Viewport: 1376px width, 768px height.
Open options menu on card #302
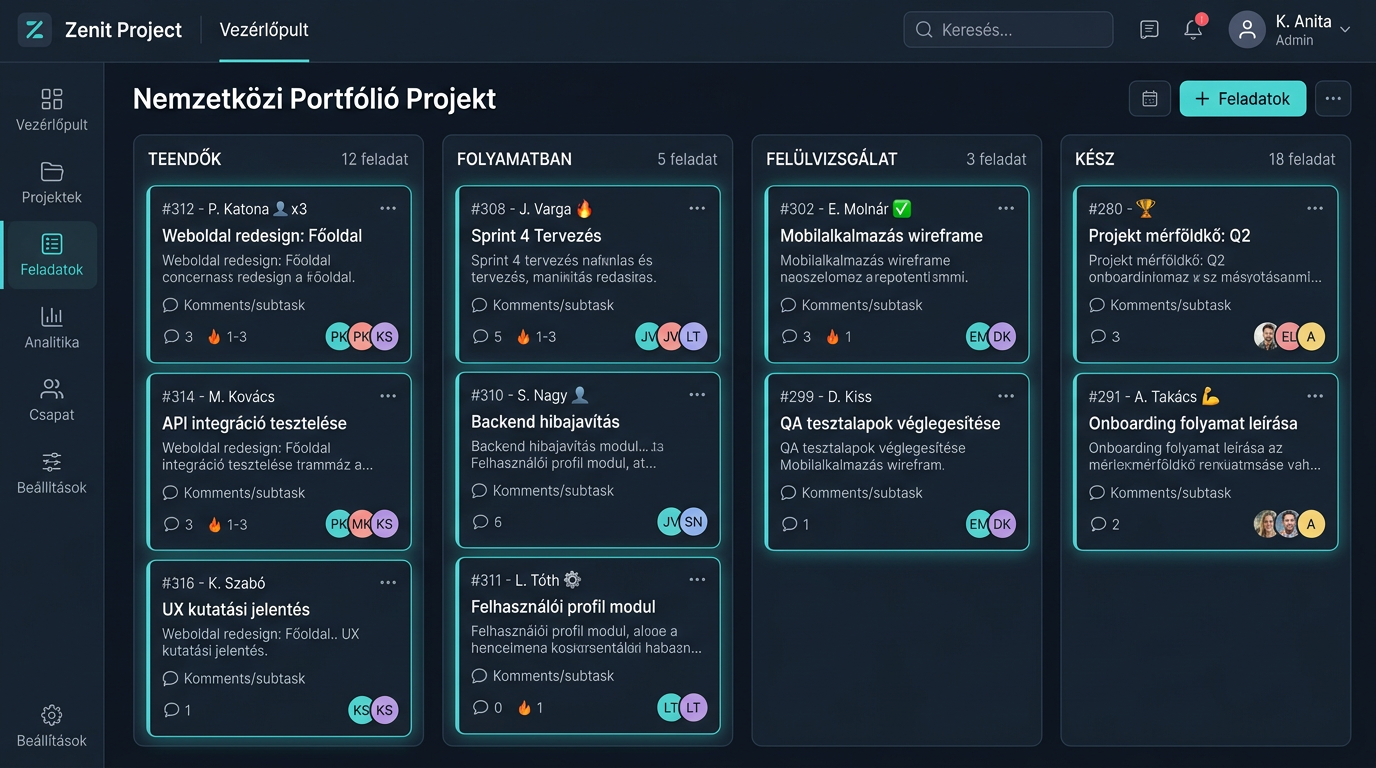tap(1006, 208)
